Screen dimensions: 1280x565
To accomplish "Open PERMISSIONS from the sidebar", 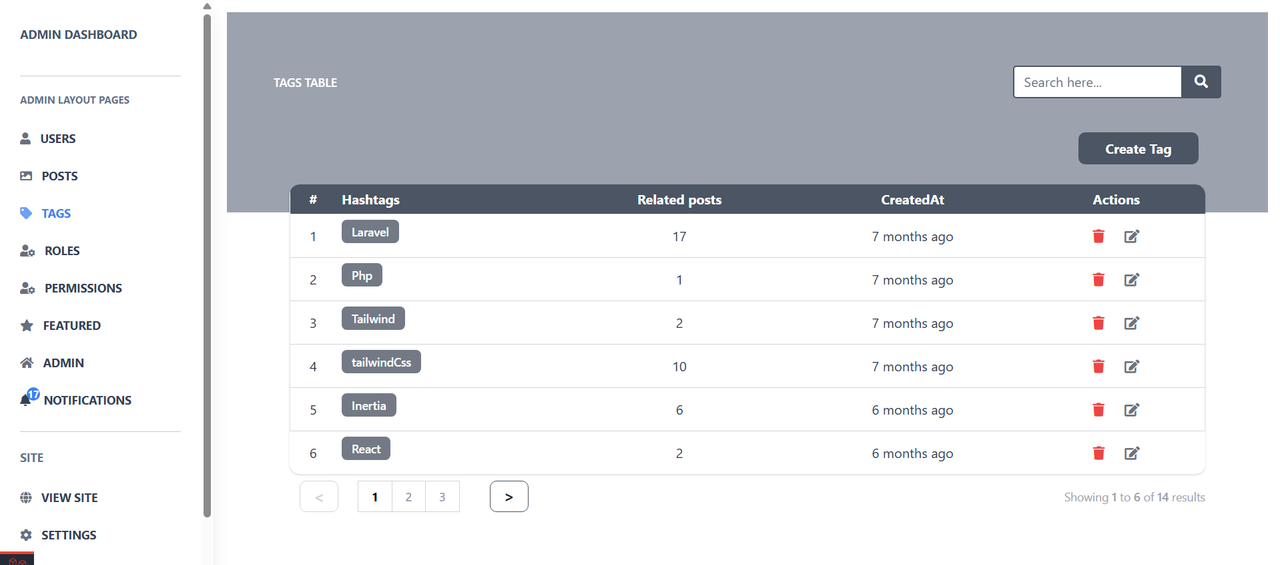I will tap(83, 288).
